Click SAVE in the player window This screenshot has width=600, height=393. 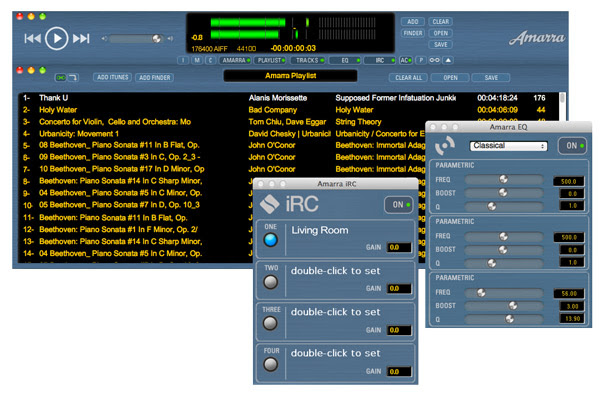(x=440, y=45)
